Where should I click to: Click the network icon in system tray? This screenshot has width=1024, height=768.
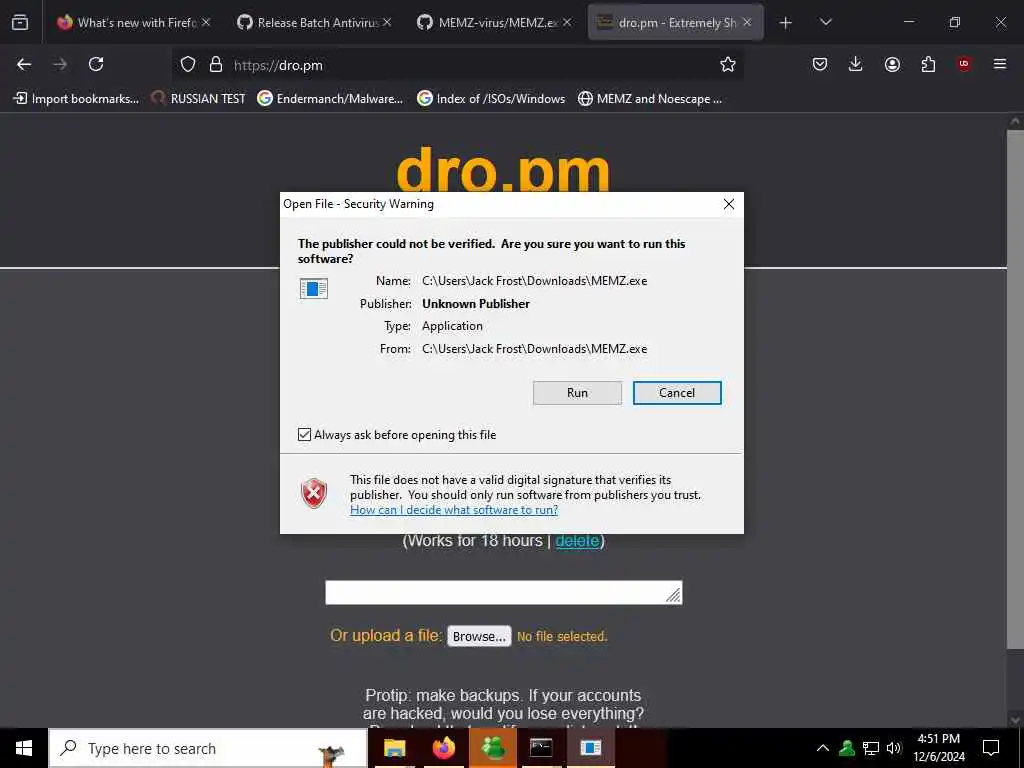[x=871, y=748]
